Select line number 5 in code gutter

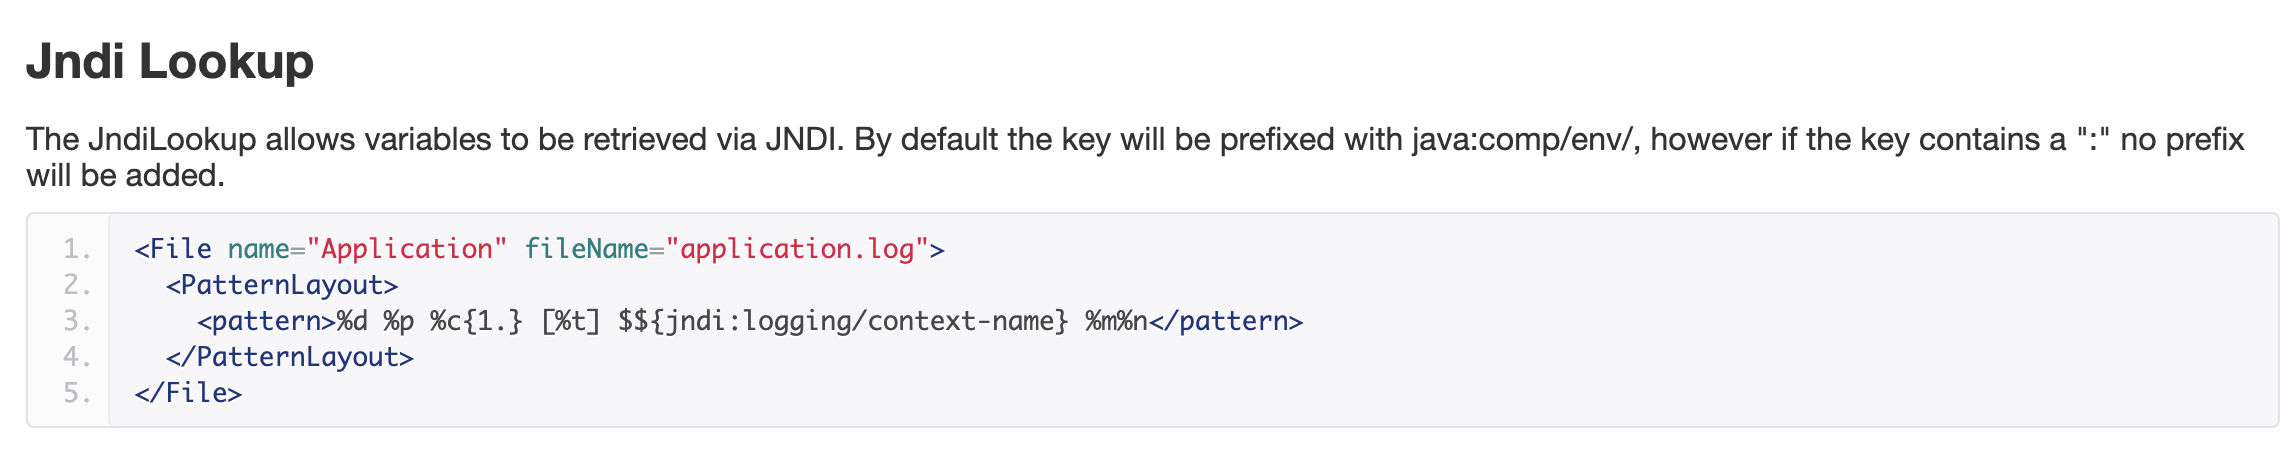(x=77, y=393)
